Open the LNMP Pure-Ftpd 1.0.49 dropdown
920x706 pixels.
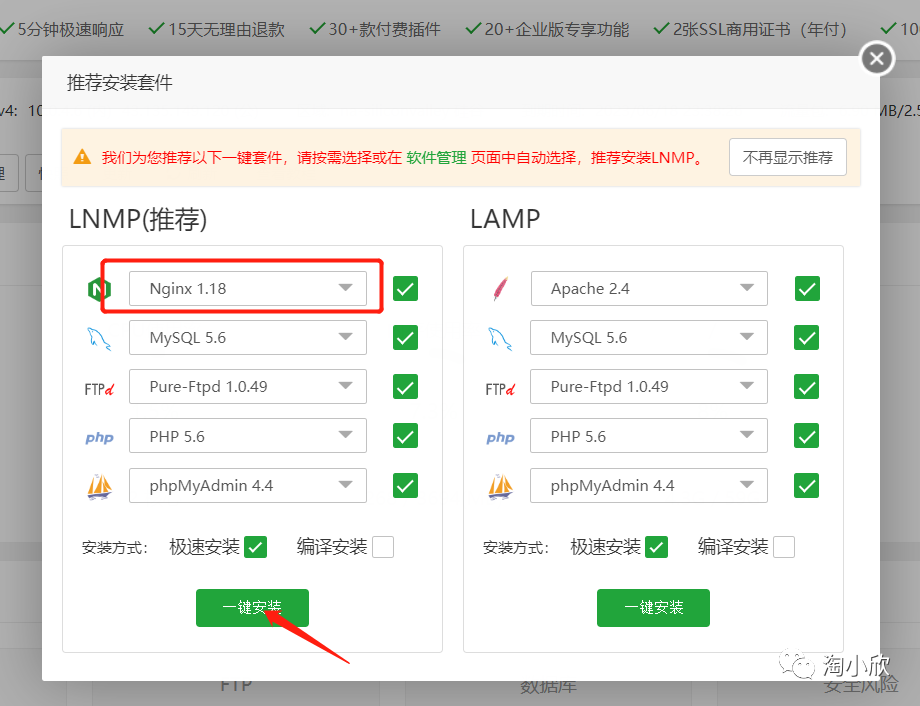[248, 387]
